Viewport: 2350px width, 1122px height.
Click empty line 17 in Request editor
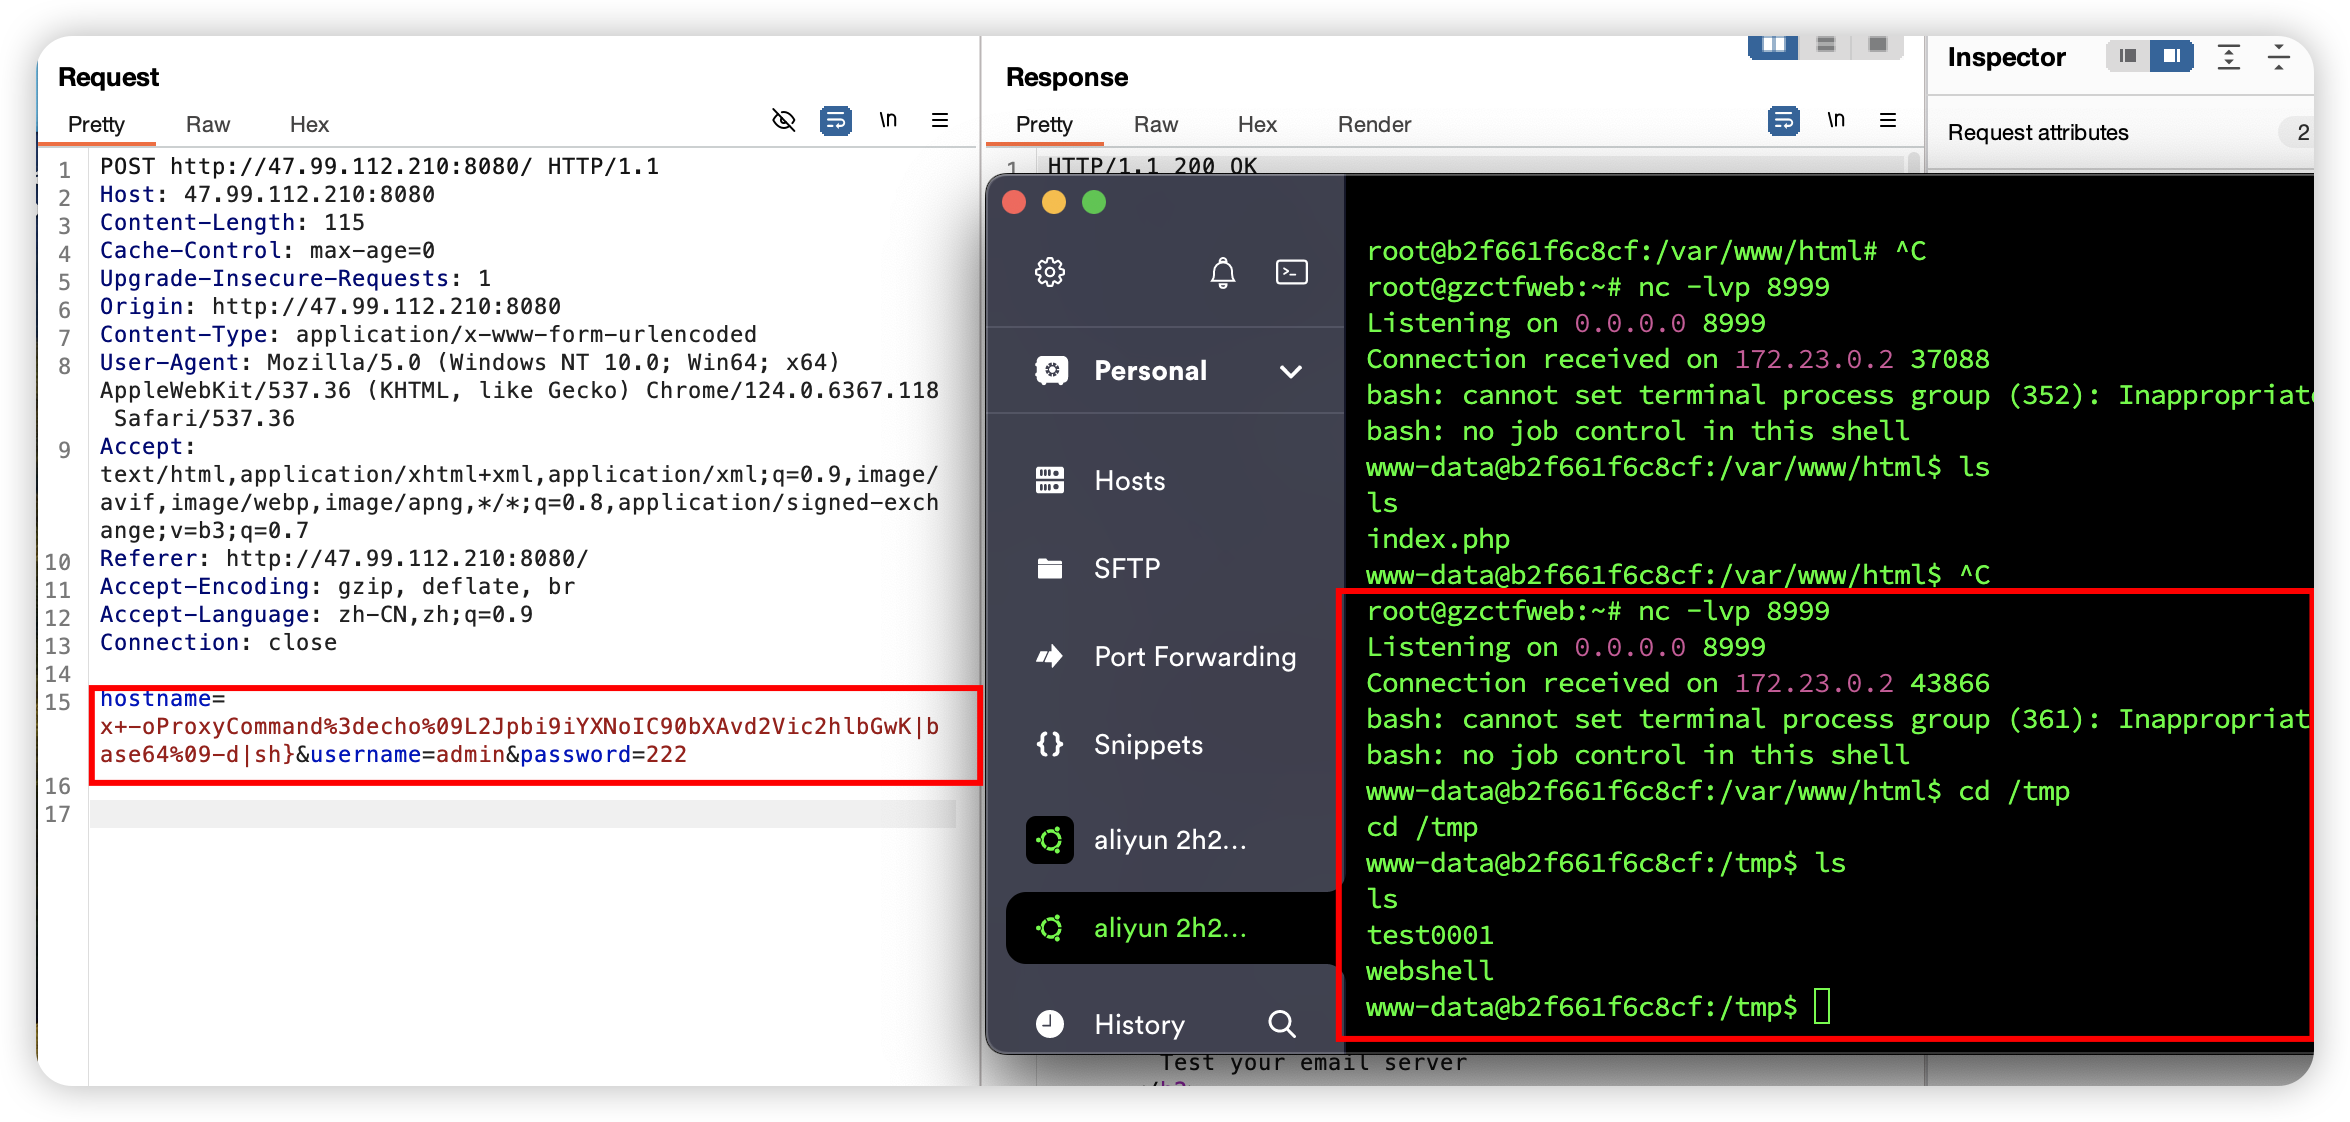522,814
